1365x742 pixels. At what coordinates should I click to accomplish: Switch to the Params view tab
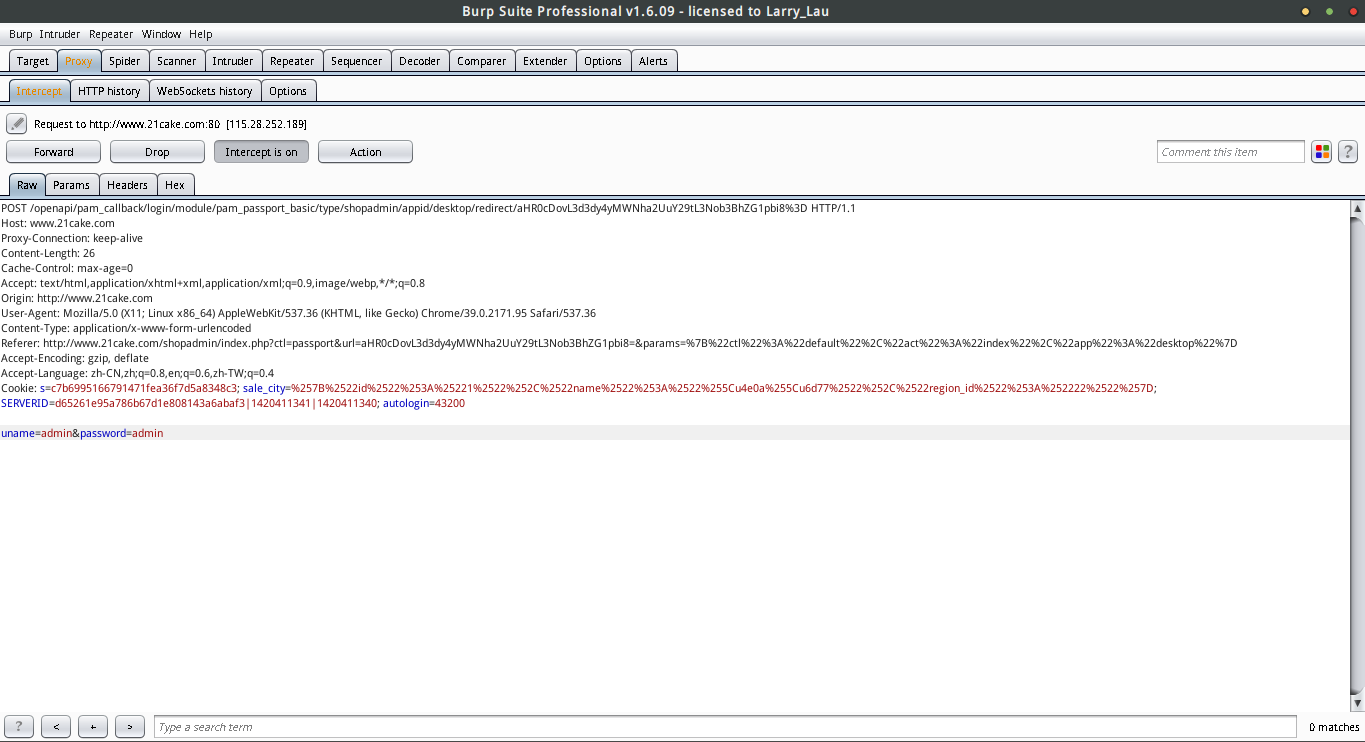point(72,185)
